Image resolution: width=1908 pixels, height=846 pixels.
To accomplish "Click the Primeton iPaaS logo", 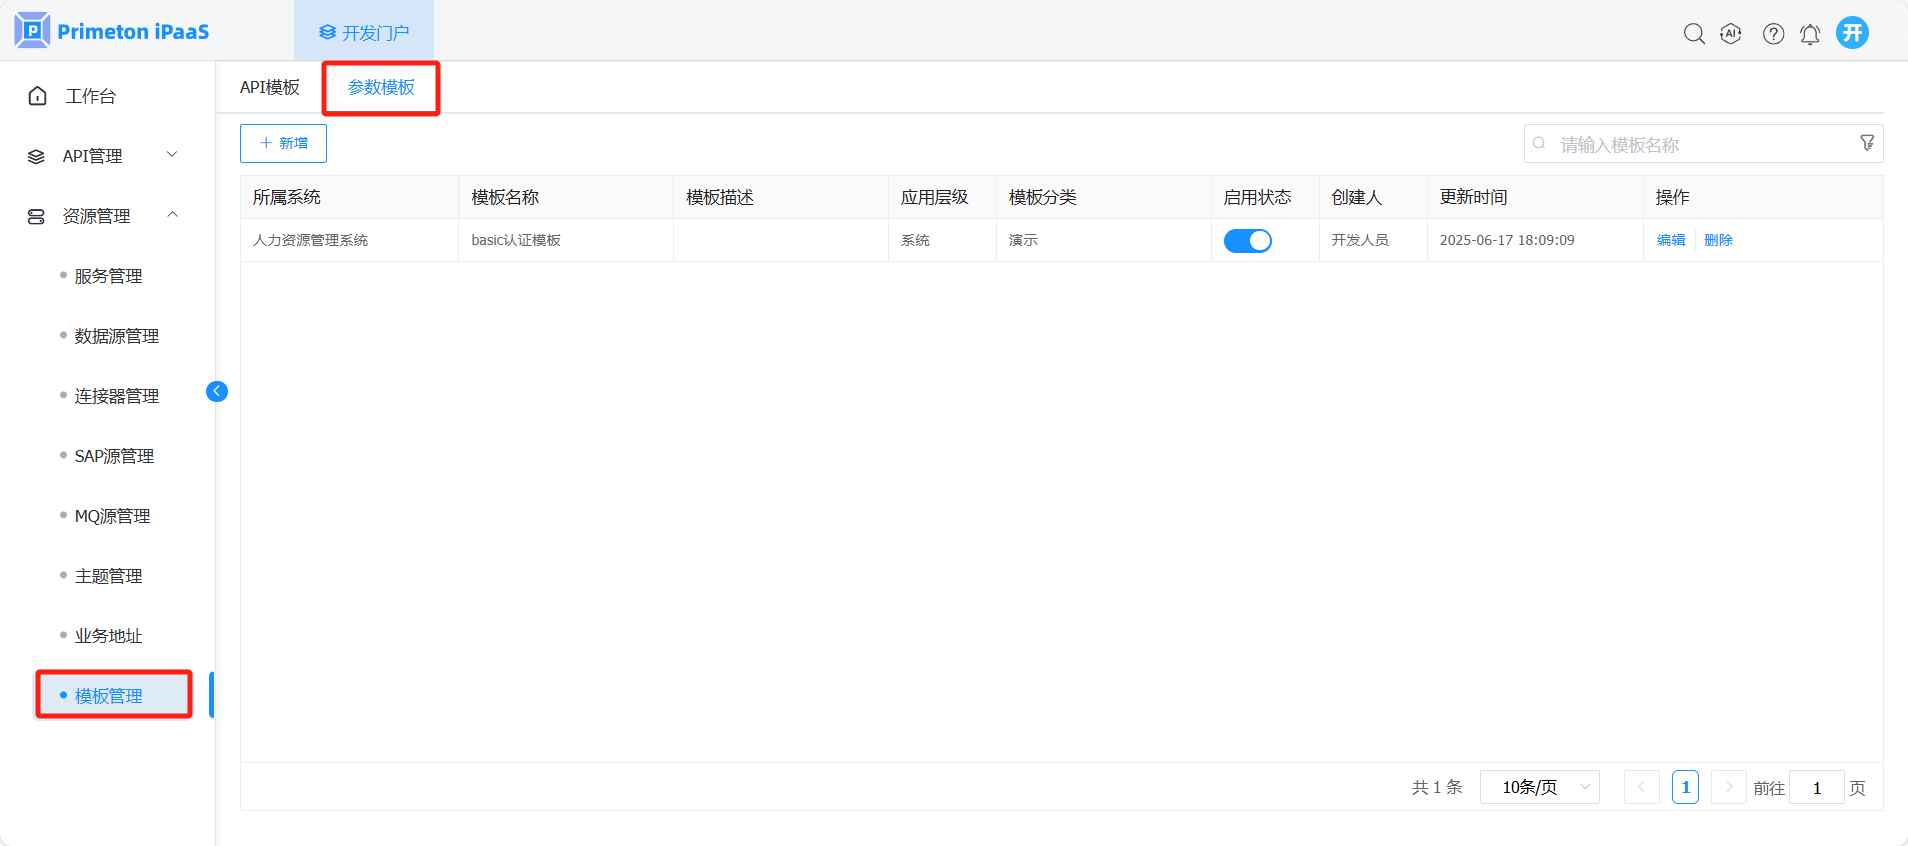I will point(112,31).
